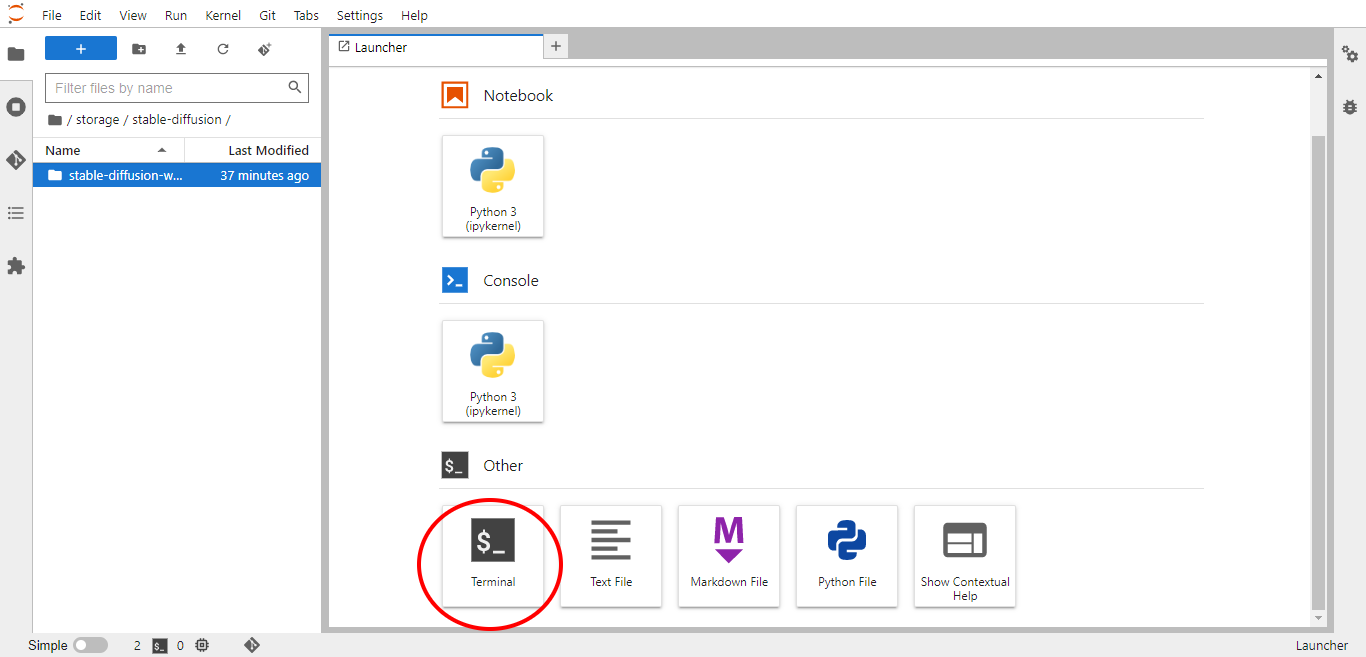Show the Table of Contents sidebar
The height and width of the screenshot is (657, 1366).
coord(16,213)
